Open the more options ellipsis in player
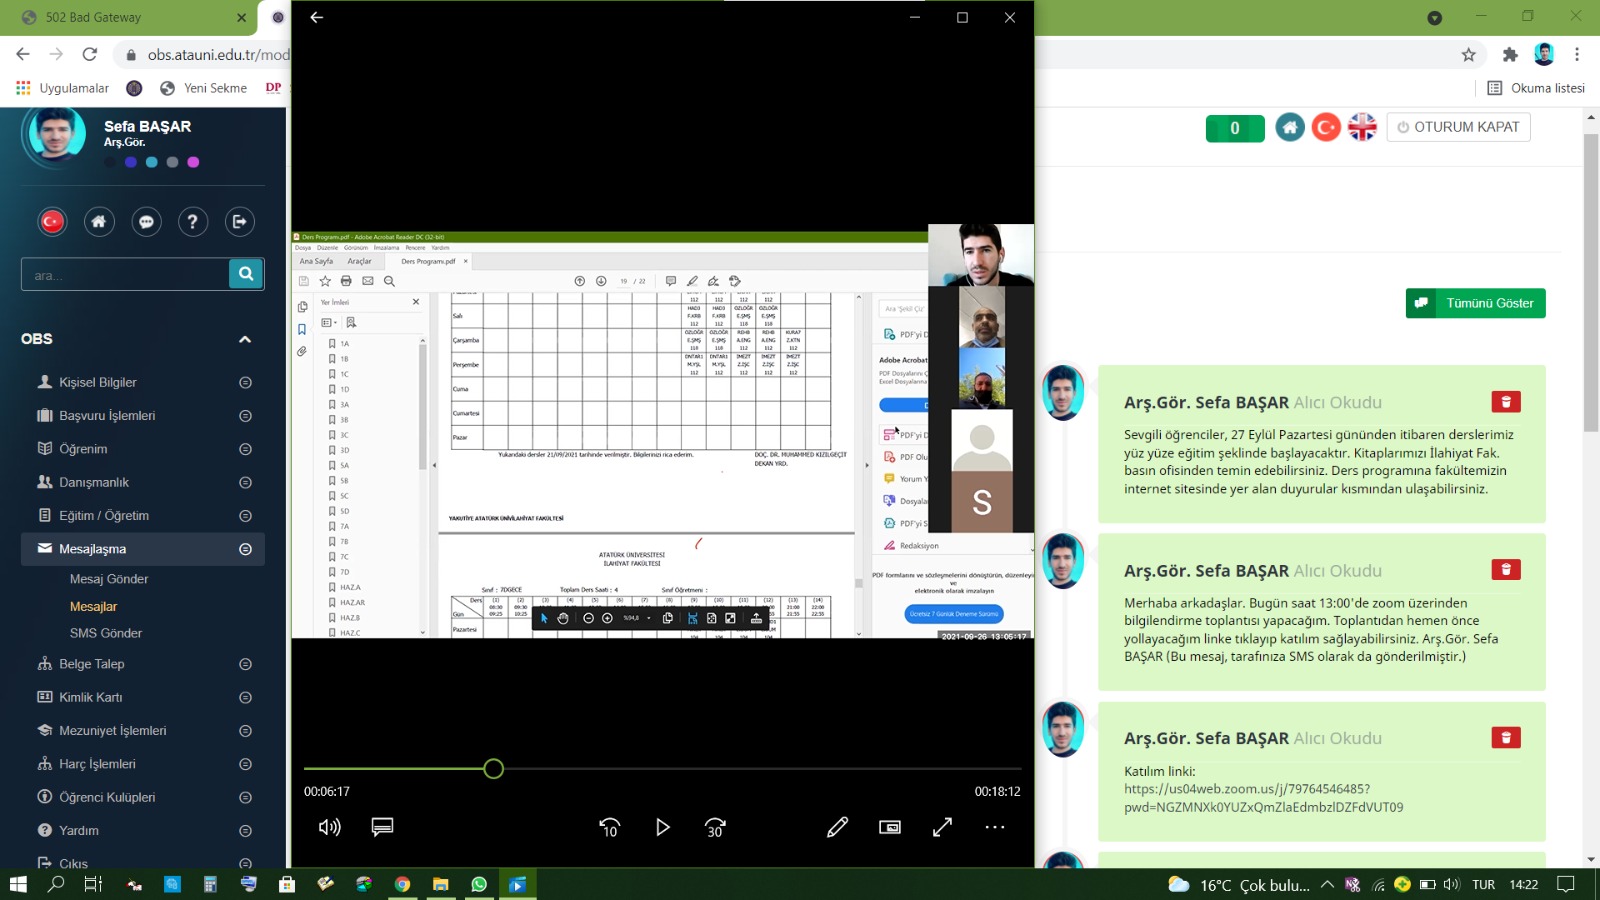1600x900 pixels. click(x=994, y=827)
